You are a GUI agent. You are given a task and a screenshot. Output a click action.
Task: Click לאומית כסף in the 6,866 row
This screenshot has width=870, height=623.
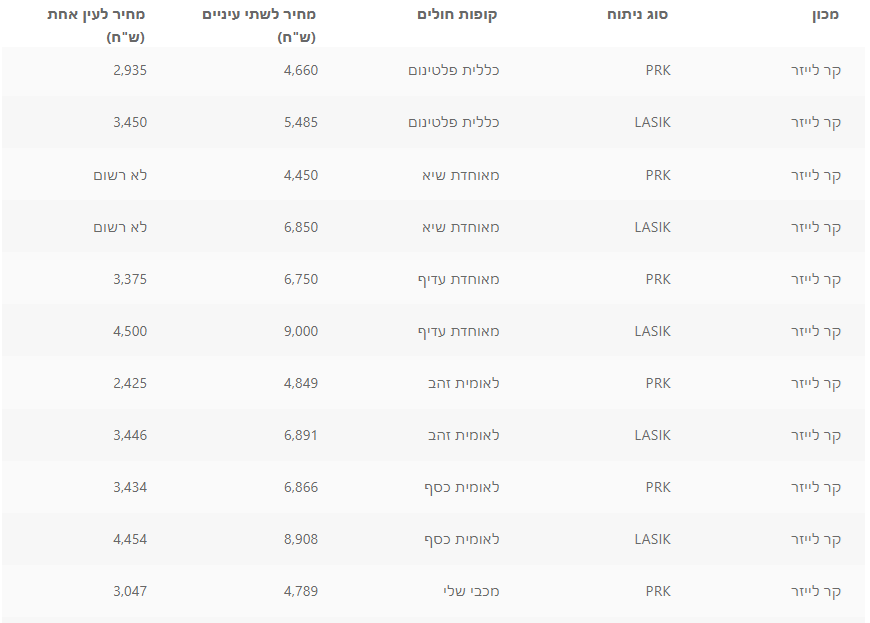click(462, 487)
